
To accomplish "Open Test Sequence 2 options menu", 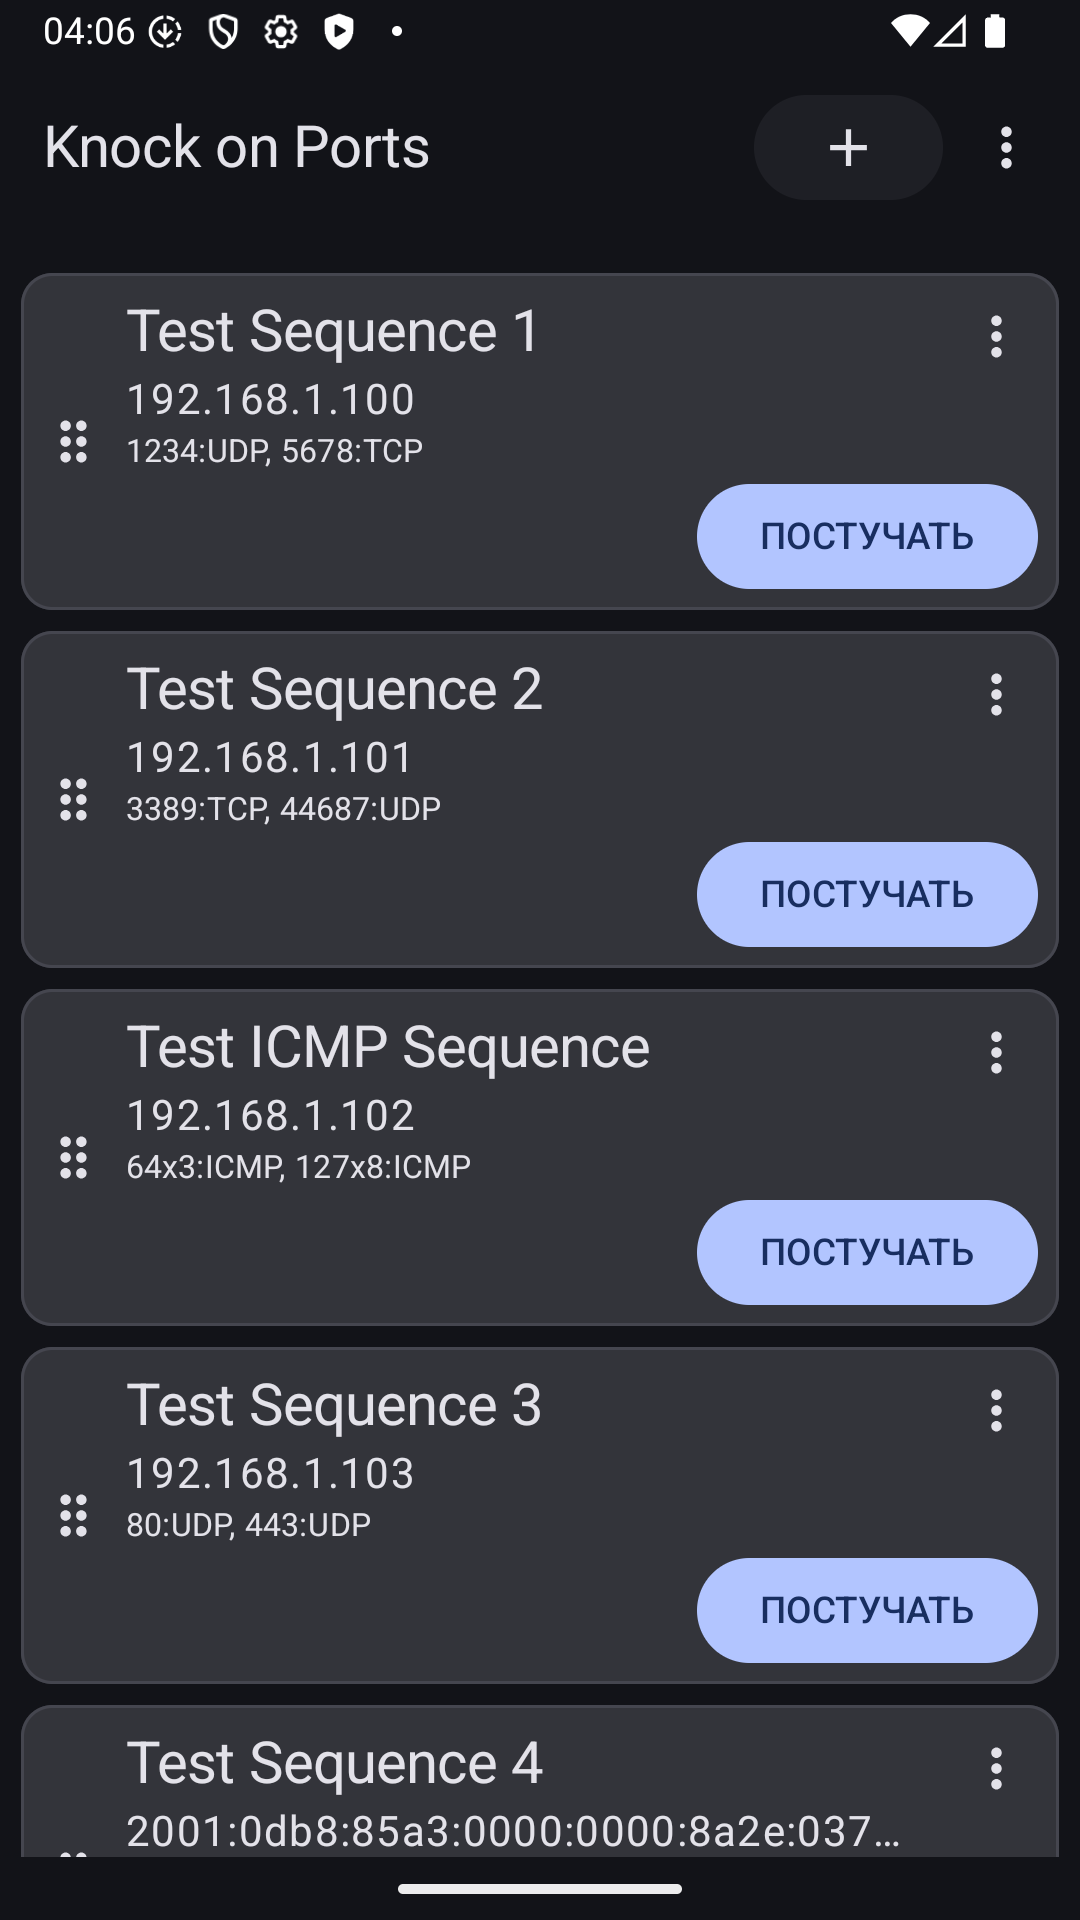I will pos(995,695).
